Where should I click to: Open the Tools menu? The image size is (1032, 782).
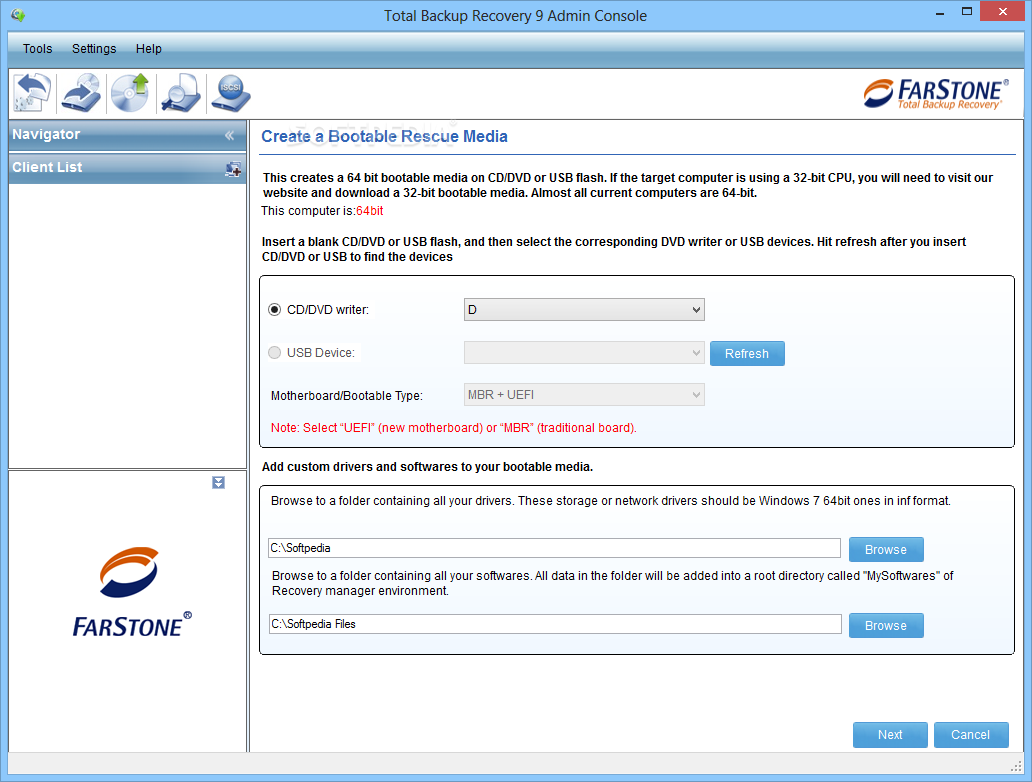(38, 49)
